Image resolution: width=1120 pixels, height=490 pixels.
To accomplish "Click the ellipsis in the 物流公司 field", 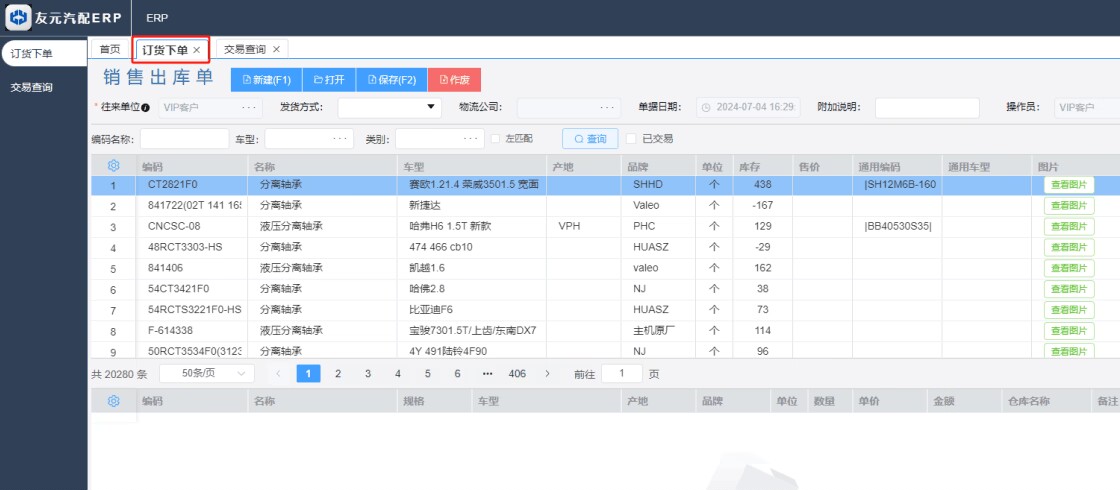I will (x=606, y=108).
